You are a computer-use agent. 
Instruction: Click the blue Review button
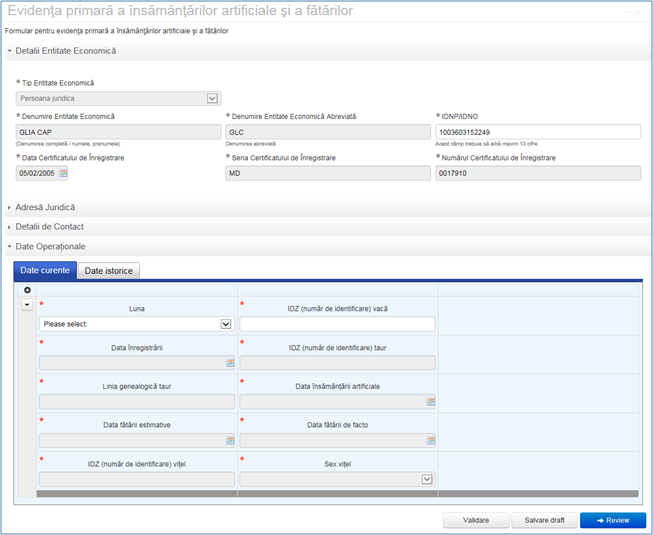pyautogui.click(x=613, y=520)
